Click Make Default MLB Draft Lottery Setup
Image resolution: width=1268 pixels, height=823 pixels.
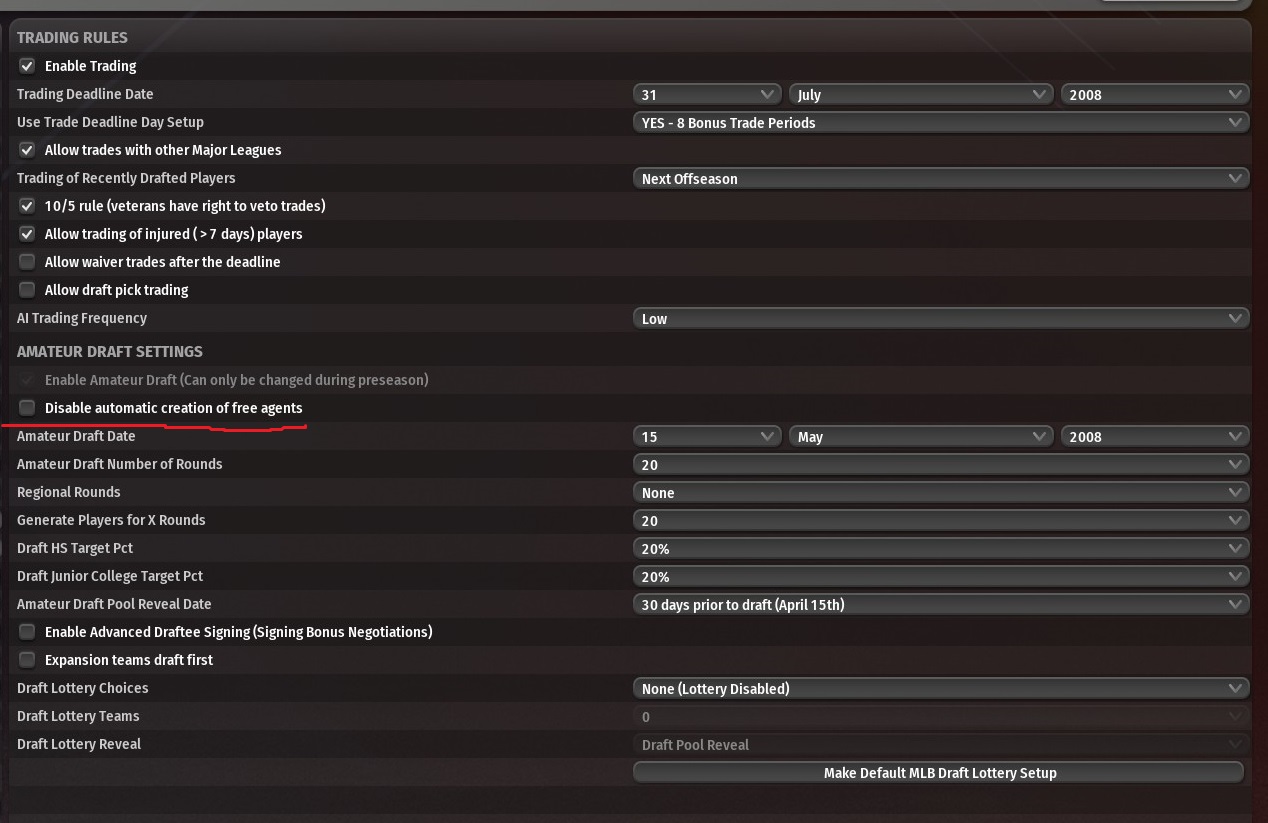[939, 773]
